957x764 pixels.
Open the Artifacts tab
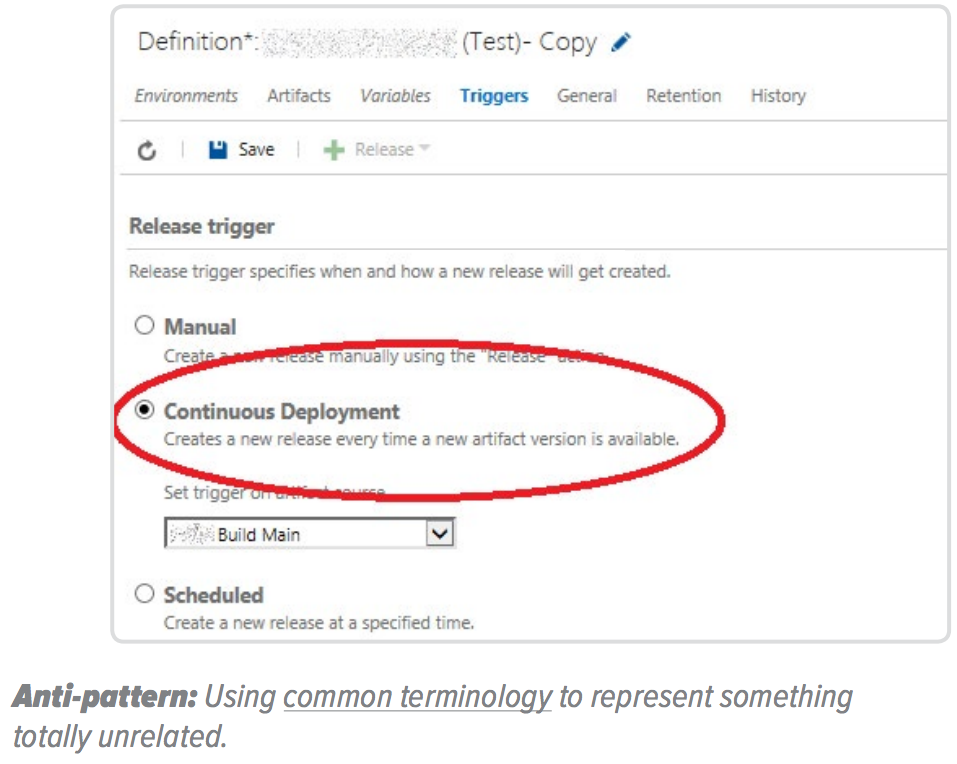[x=298, y=96]
